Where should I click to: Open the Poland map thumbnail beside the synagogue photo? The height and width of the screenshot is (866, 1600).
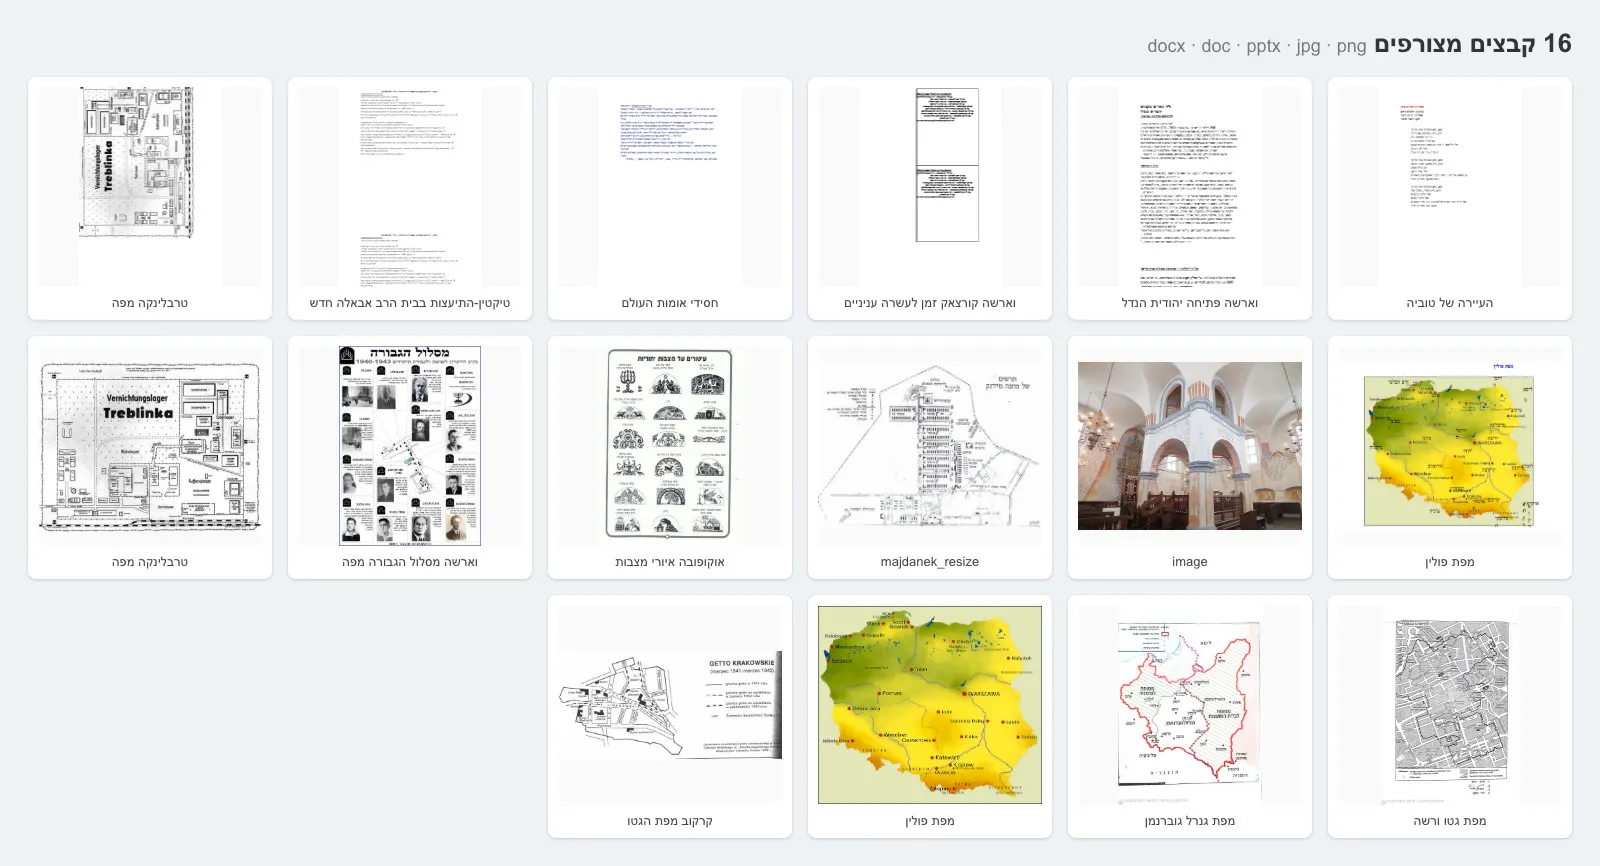[1450, 445]
